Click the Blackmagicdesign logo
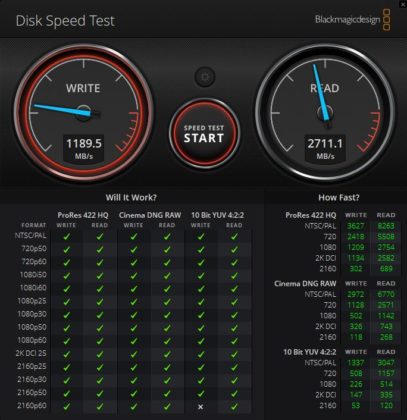The height and width of the screenshot is (420, 407). 353,20
